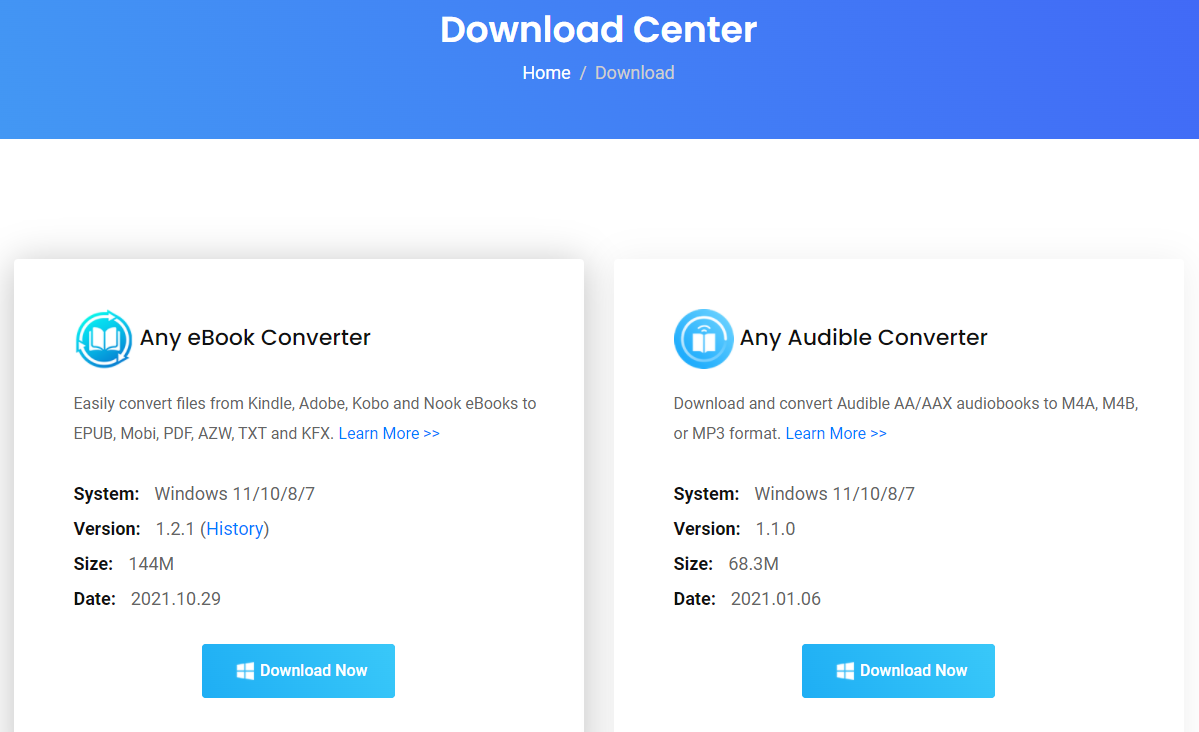Select the eBook Converter version 1.2.1 text
Screen dimensions: 1199x732
tap(175, 529)
